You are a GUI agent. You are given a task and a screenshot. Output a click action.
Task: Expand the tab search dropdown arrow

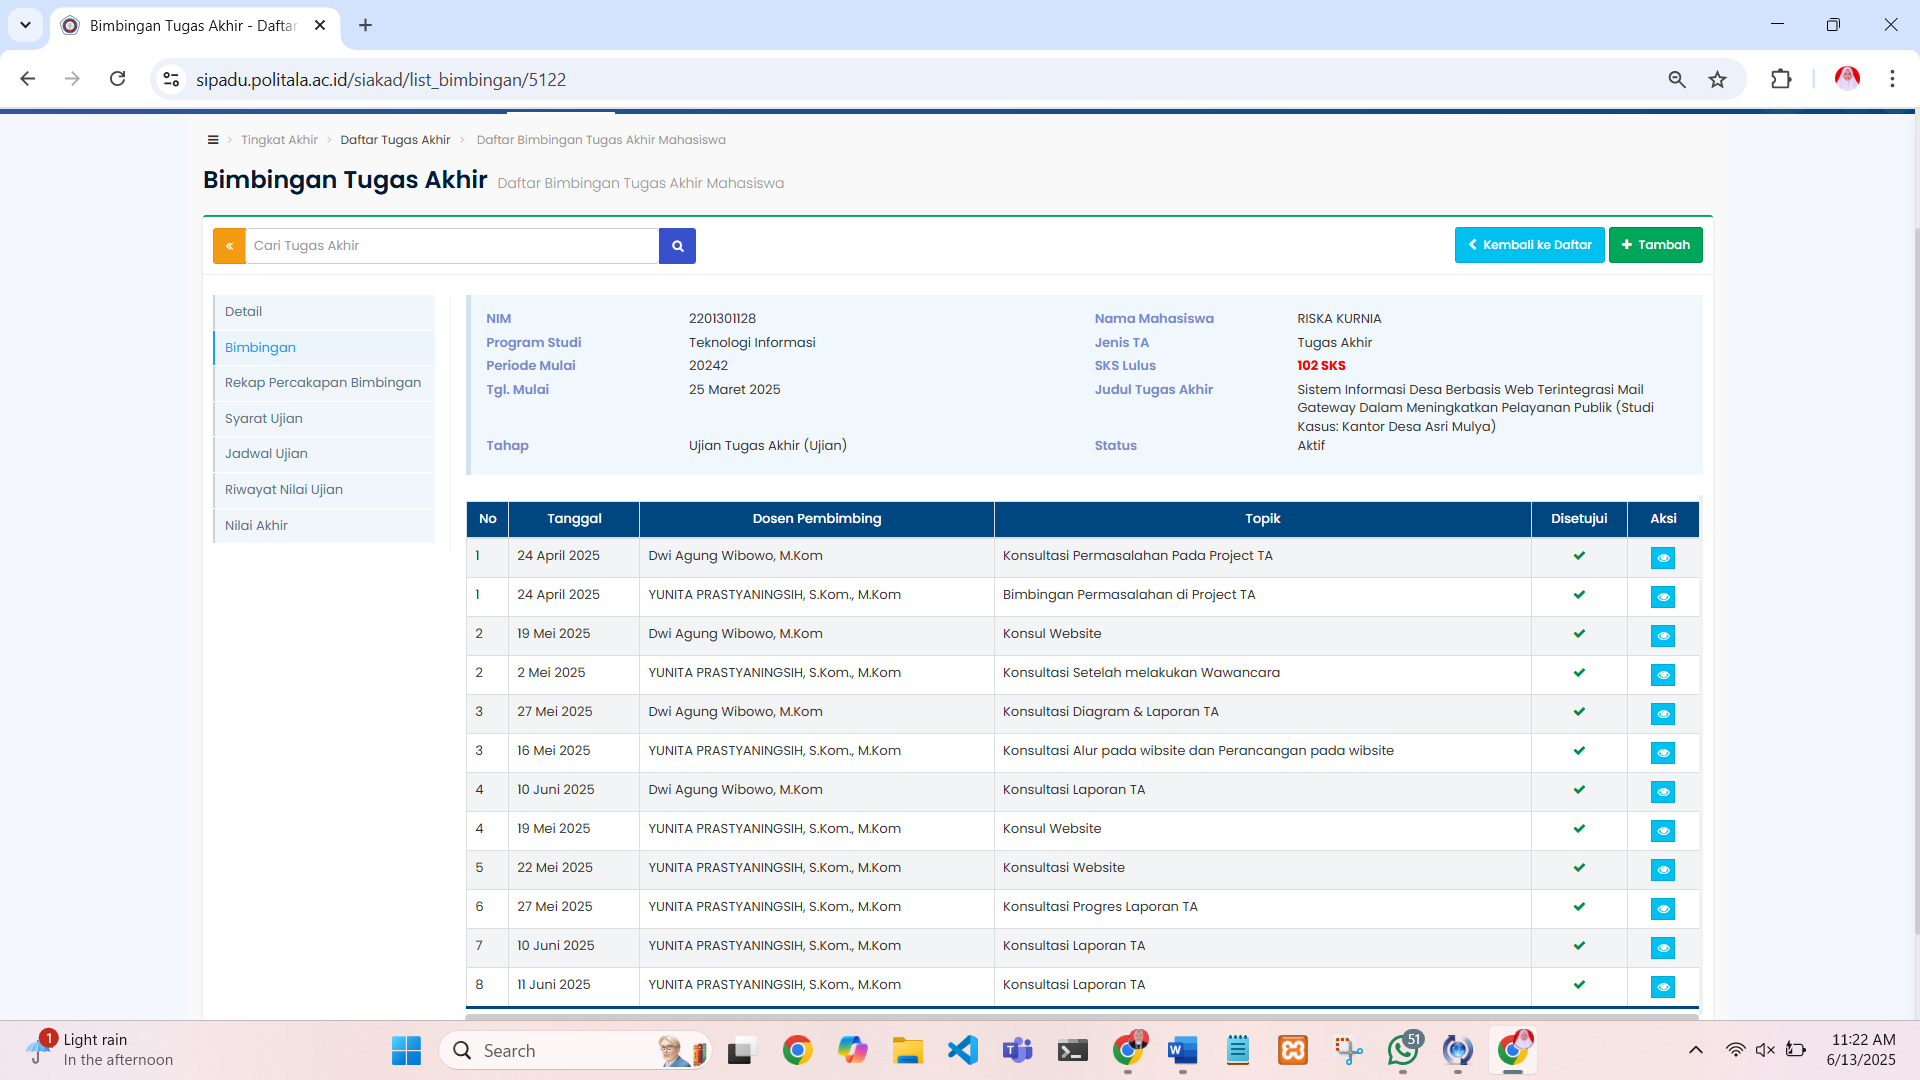click(x=25, y=25)
